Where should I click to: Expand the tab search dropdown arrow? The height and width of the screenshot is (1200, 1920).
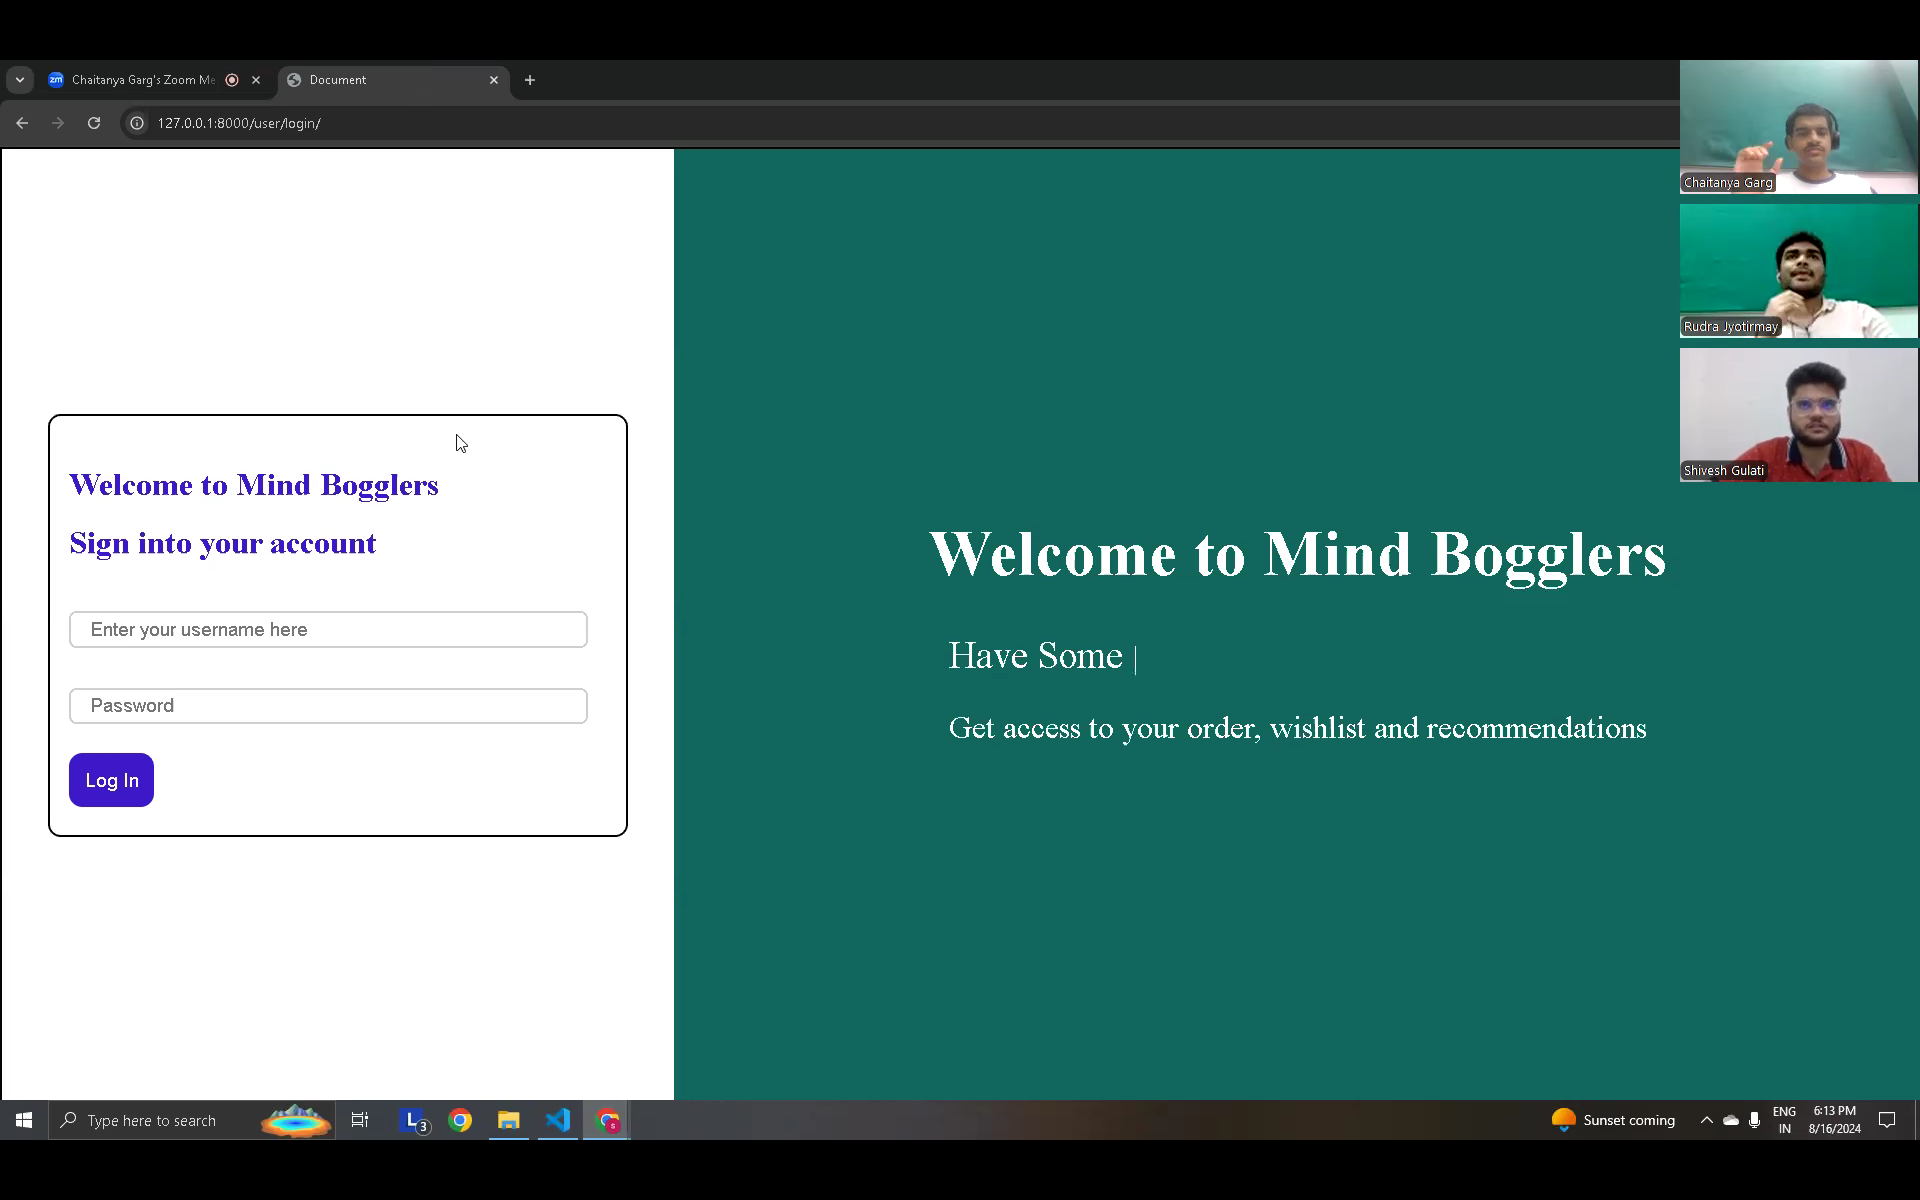tap(20, 80)
